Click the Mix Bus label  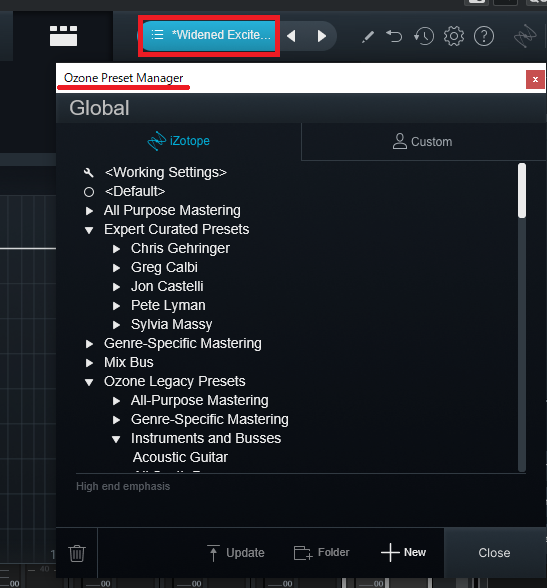pos(129,362)
